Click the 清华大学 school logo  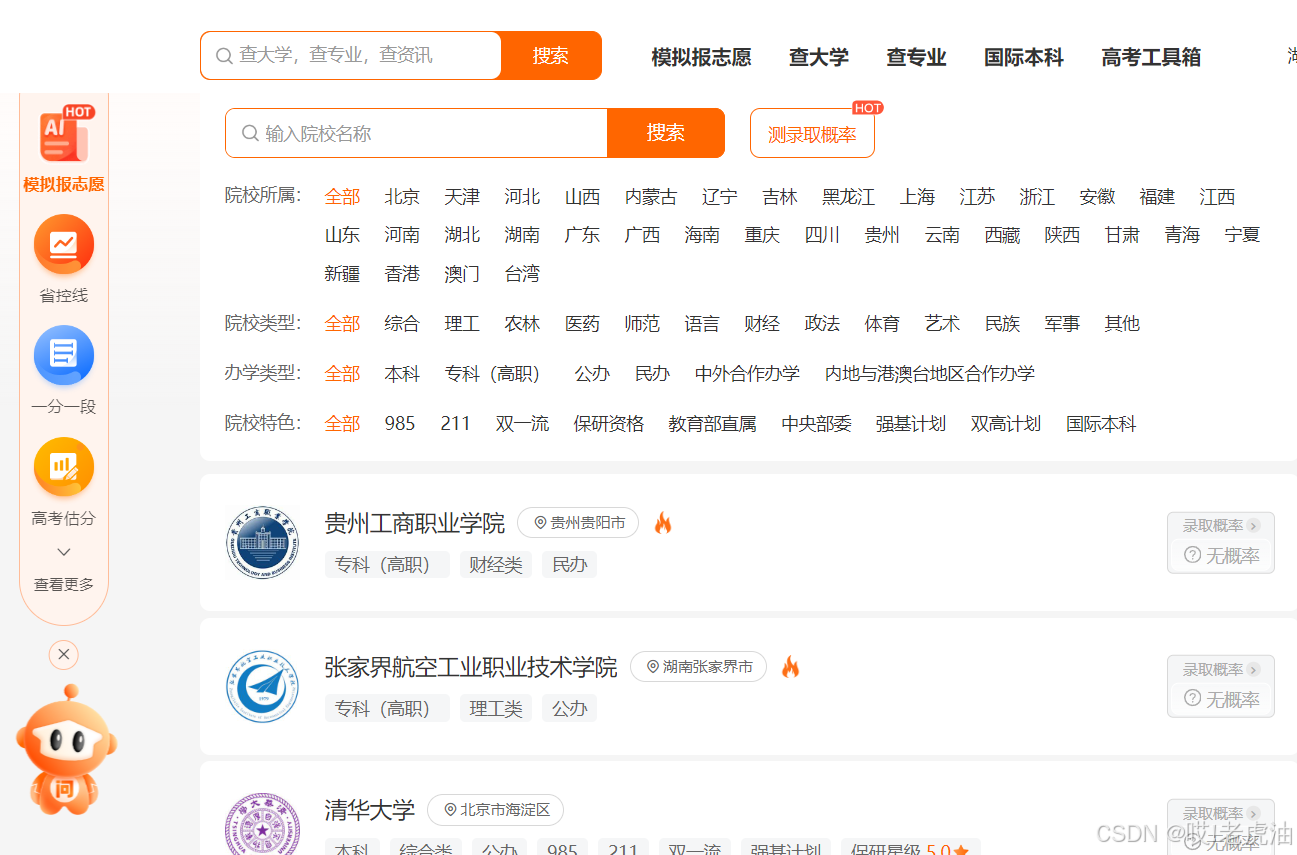[262, 825]
